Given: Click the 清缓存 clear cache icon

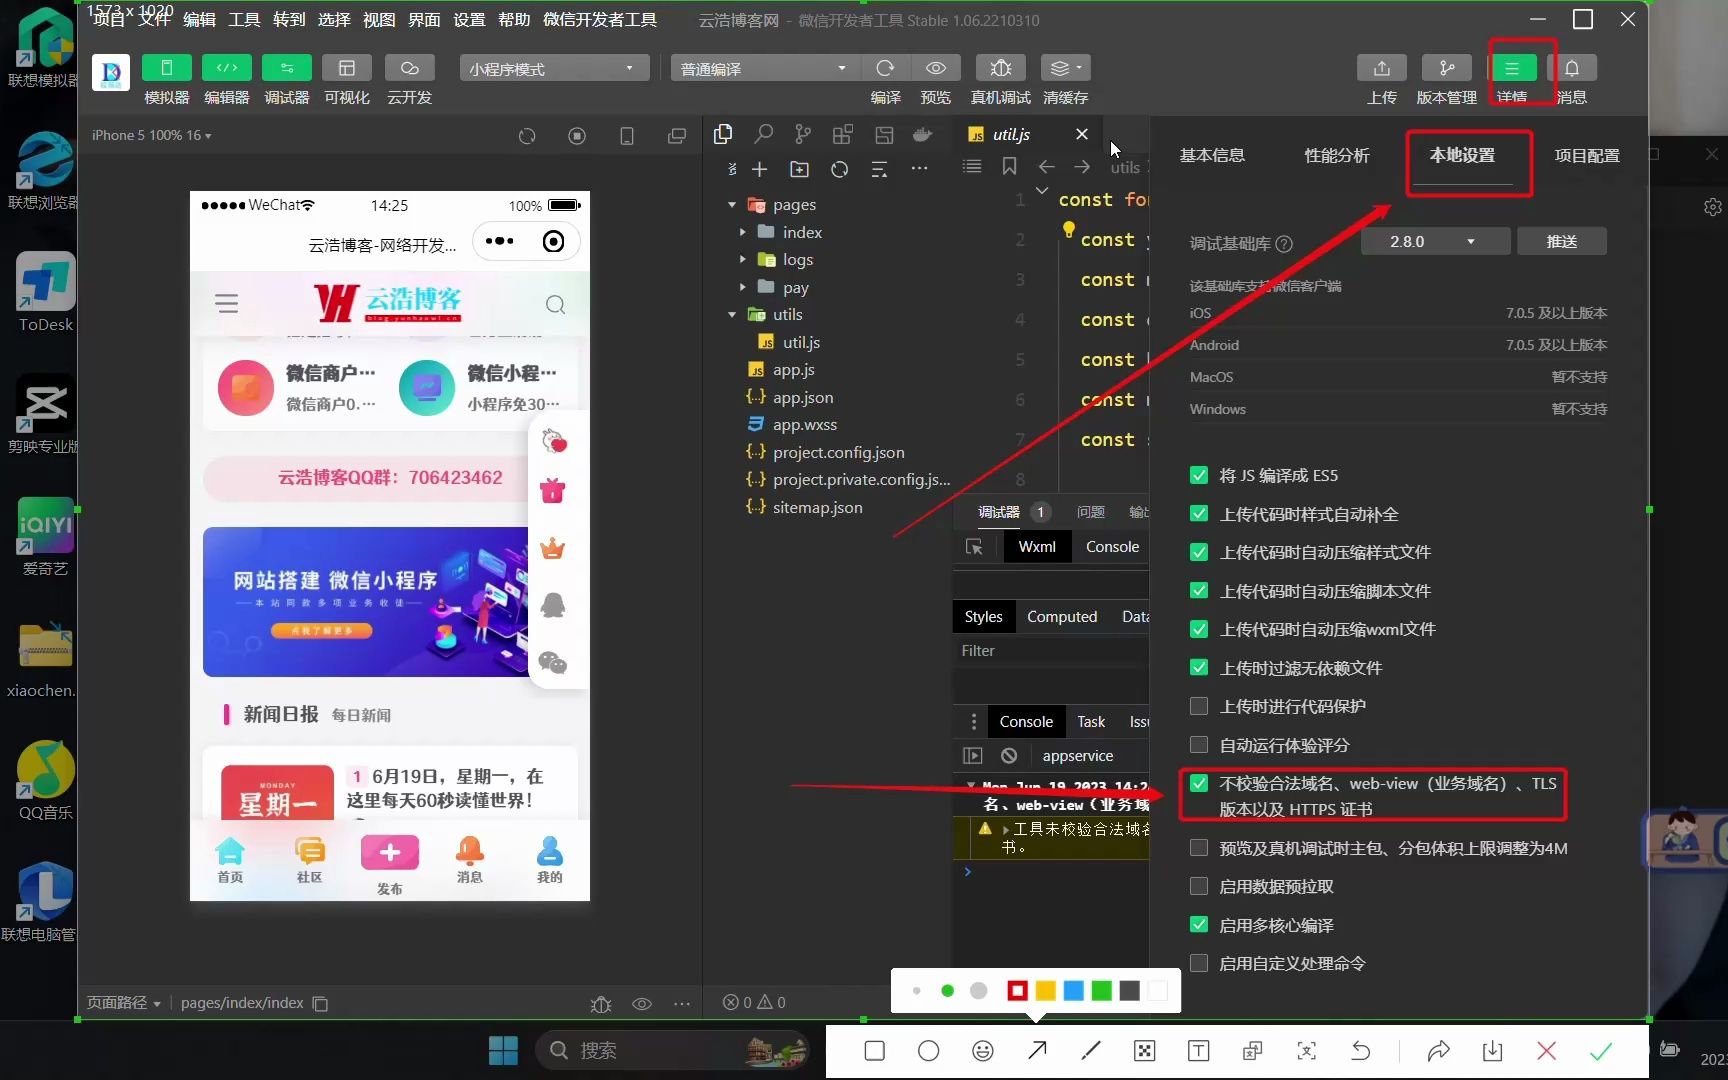Looking at the screenshot, I should tap(1065, 68).
